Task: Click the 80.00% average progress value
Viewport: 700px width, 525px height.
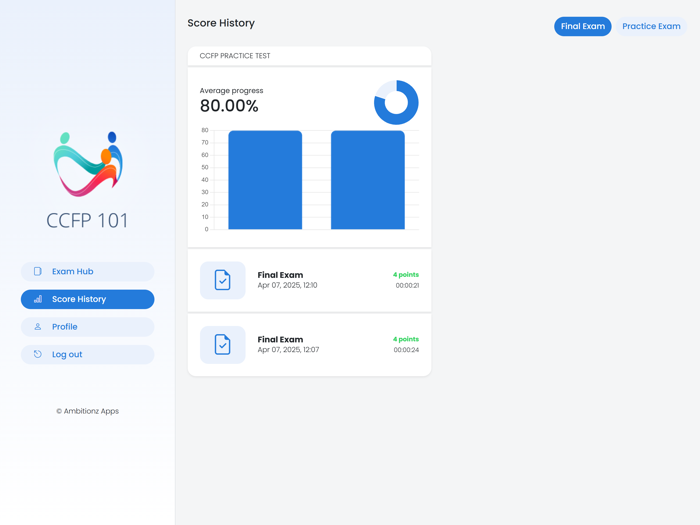Action: 229,106
